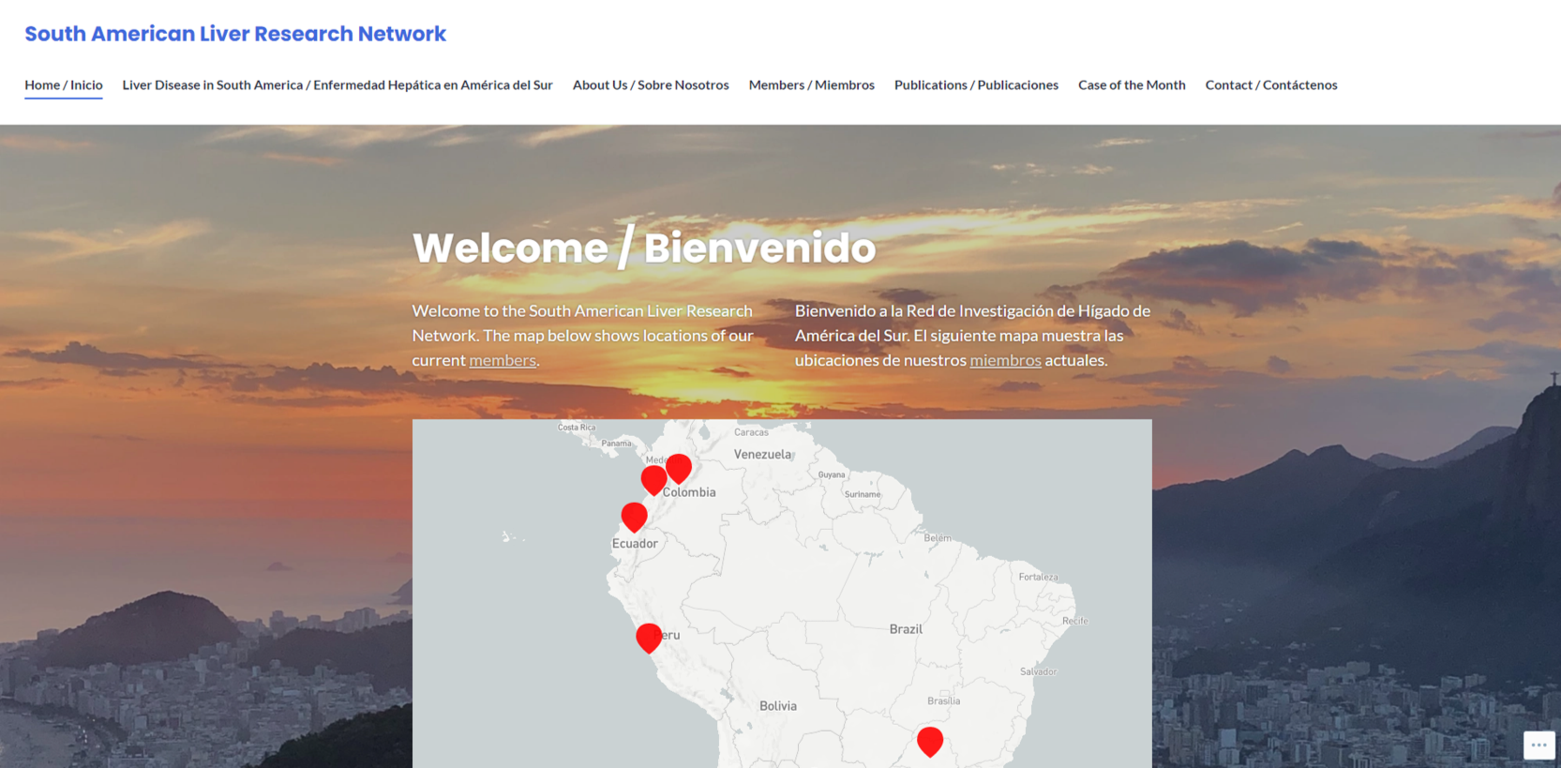
Task: Open the Members / Miembros menu item
Action: (x=811, y=85)
